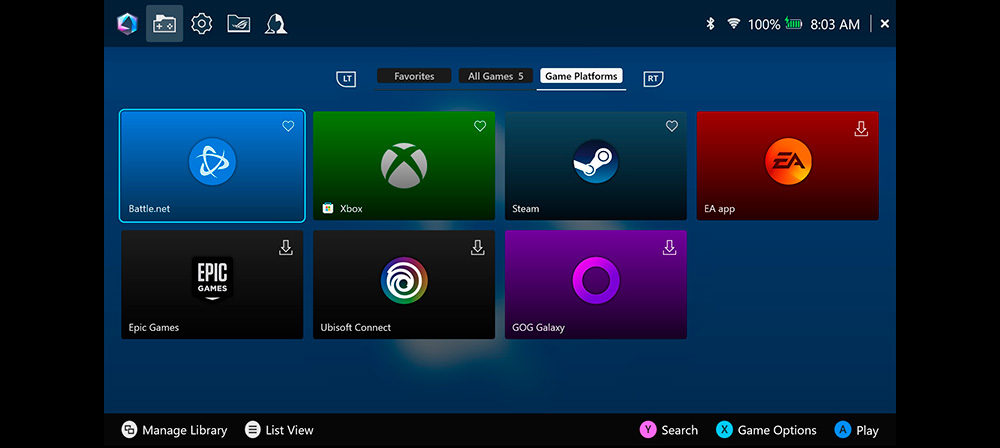Click the A Play button
This screenshot has width=1000, height=448.
tap(857, 430)
